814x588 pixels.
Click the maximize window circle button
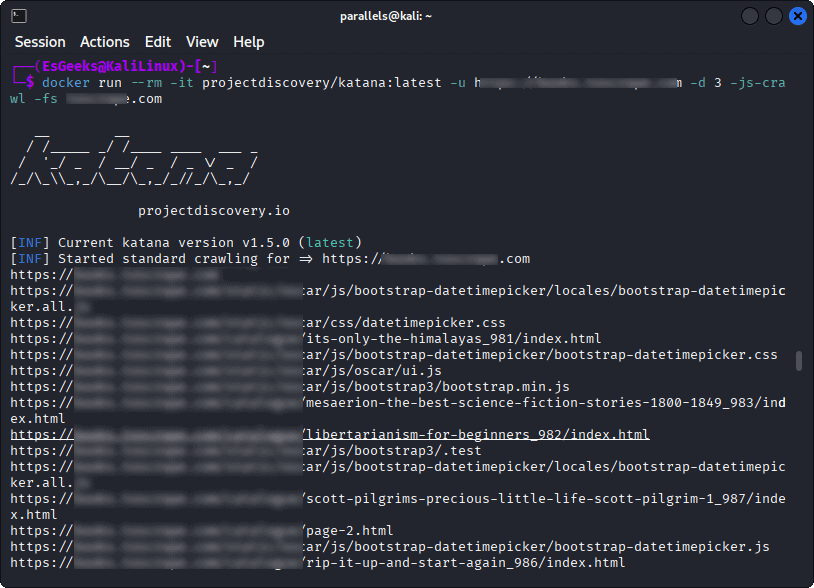tap(774, 16)
